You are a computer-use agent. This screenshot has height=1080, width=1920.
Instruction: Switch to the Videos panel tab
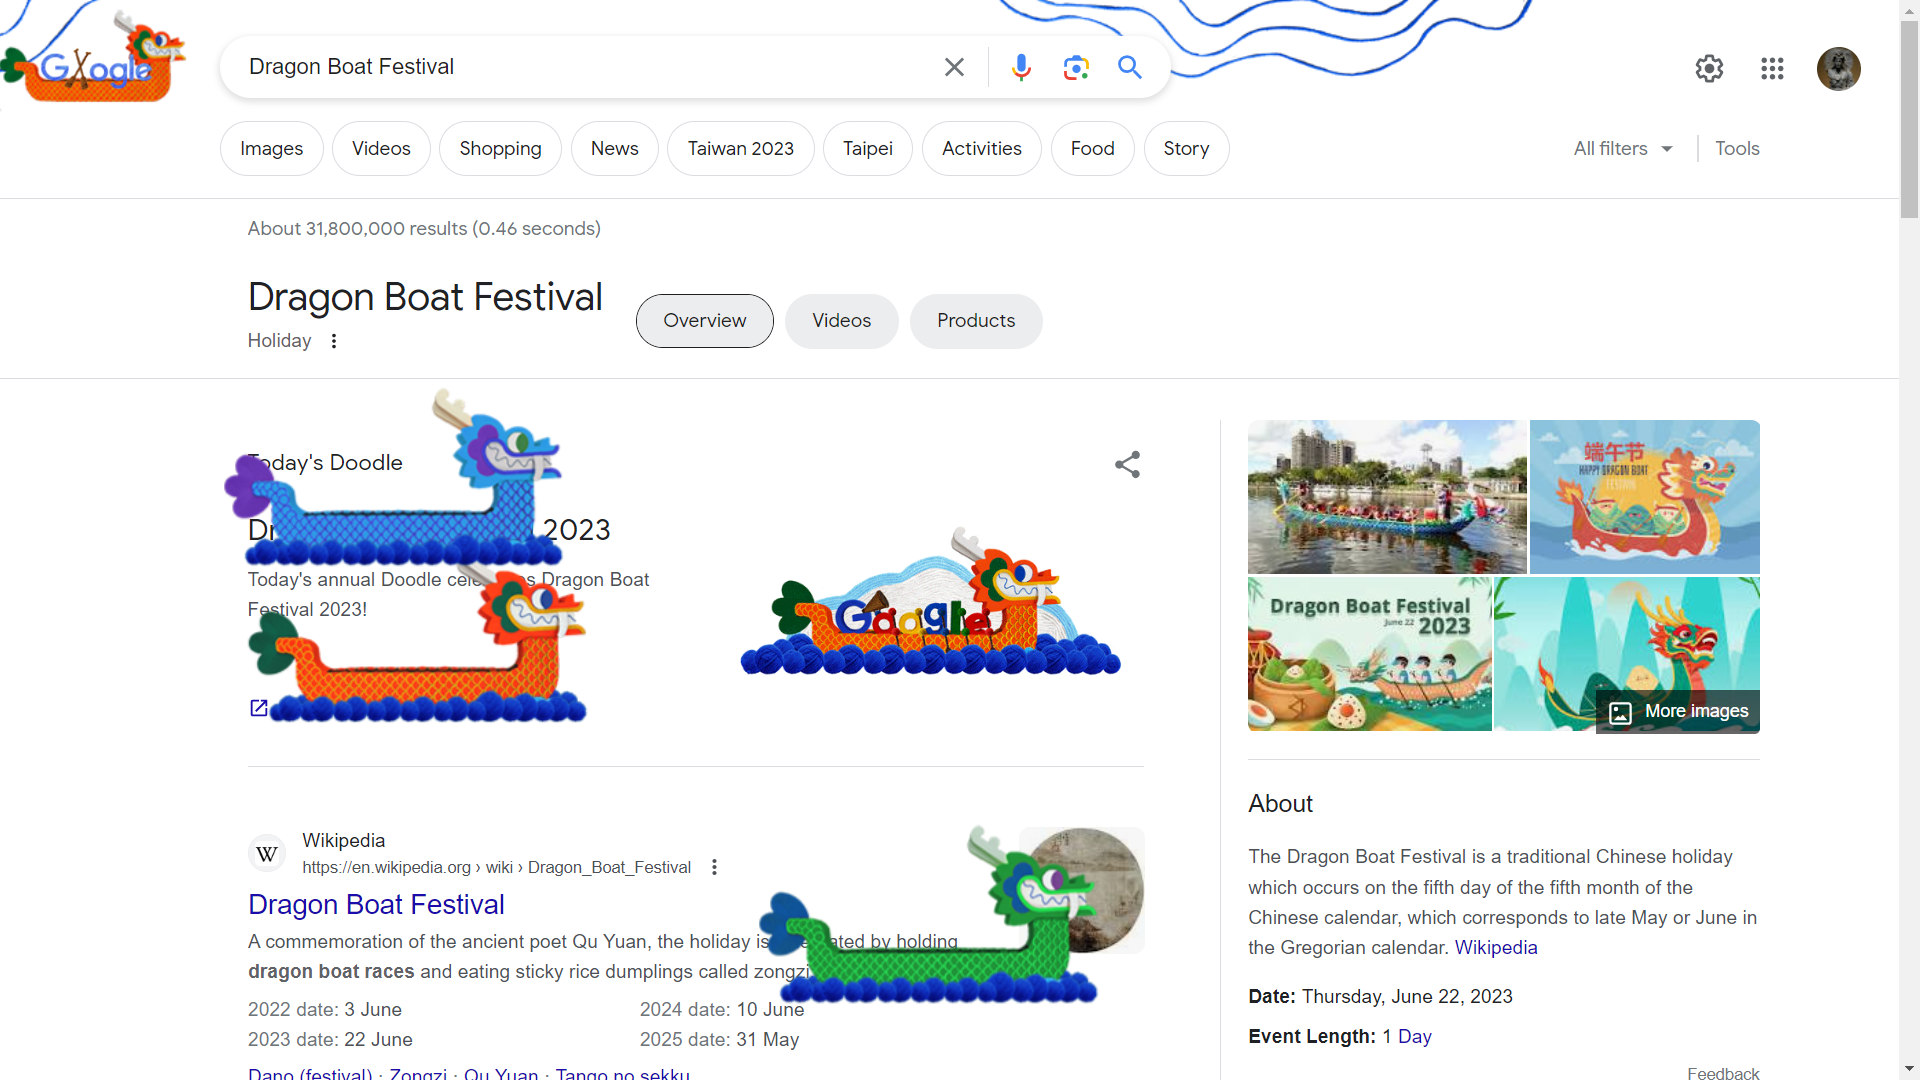click(841, 321)
